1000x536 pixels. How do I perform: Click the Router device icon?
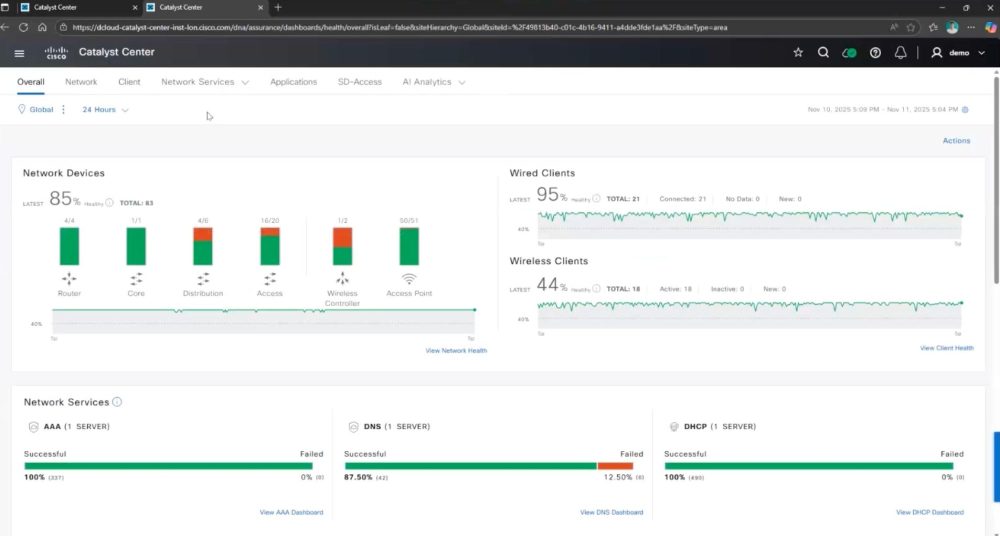69,279
